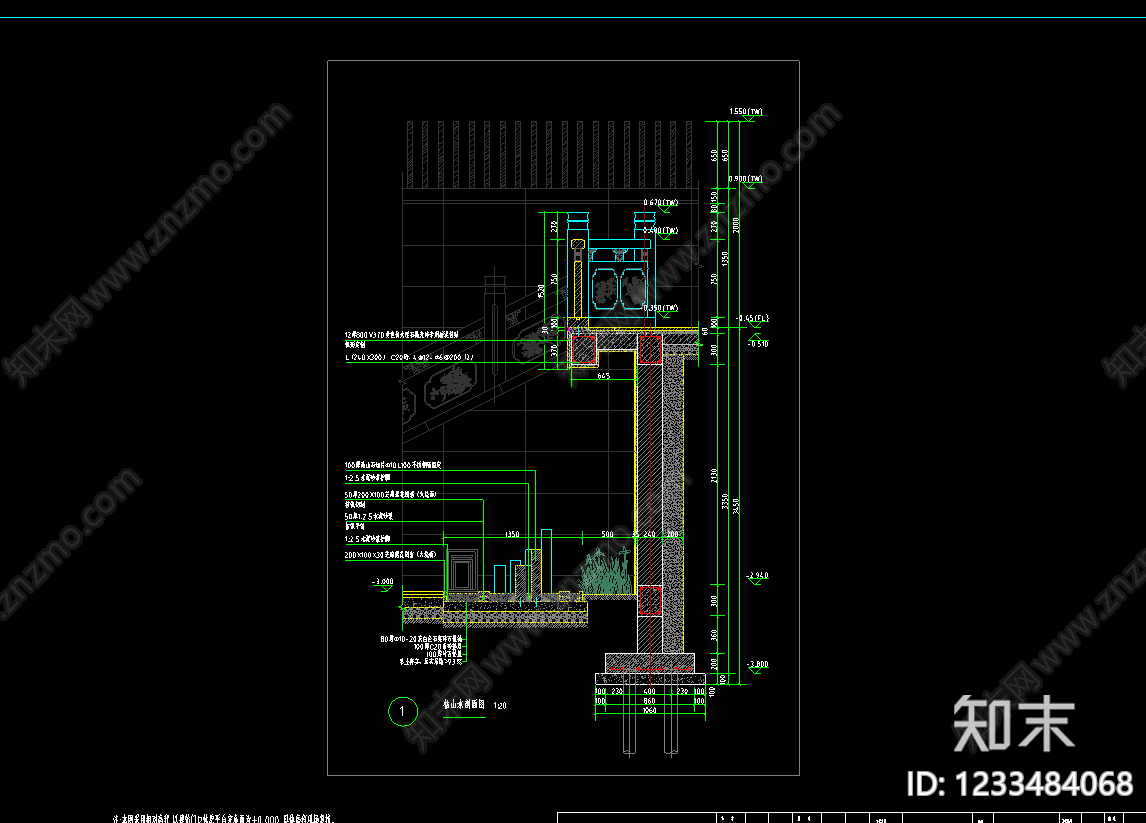Click the C20 concrete layer note
This screenshot has height=823, width=1146.
(x=438, y=647)
